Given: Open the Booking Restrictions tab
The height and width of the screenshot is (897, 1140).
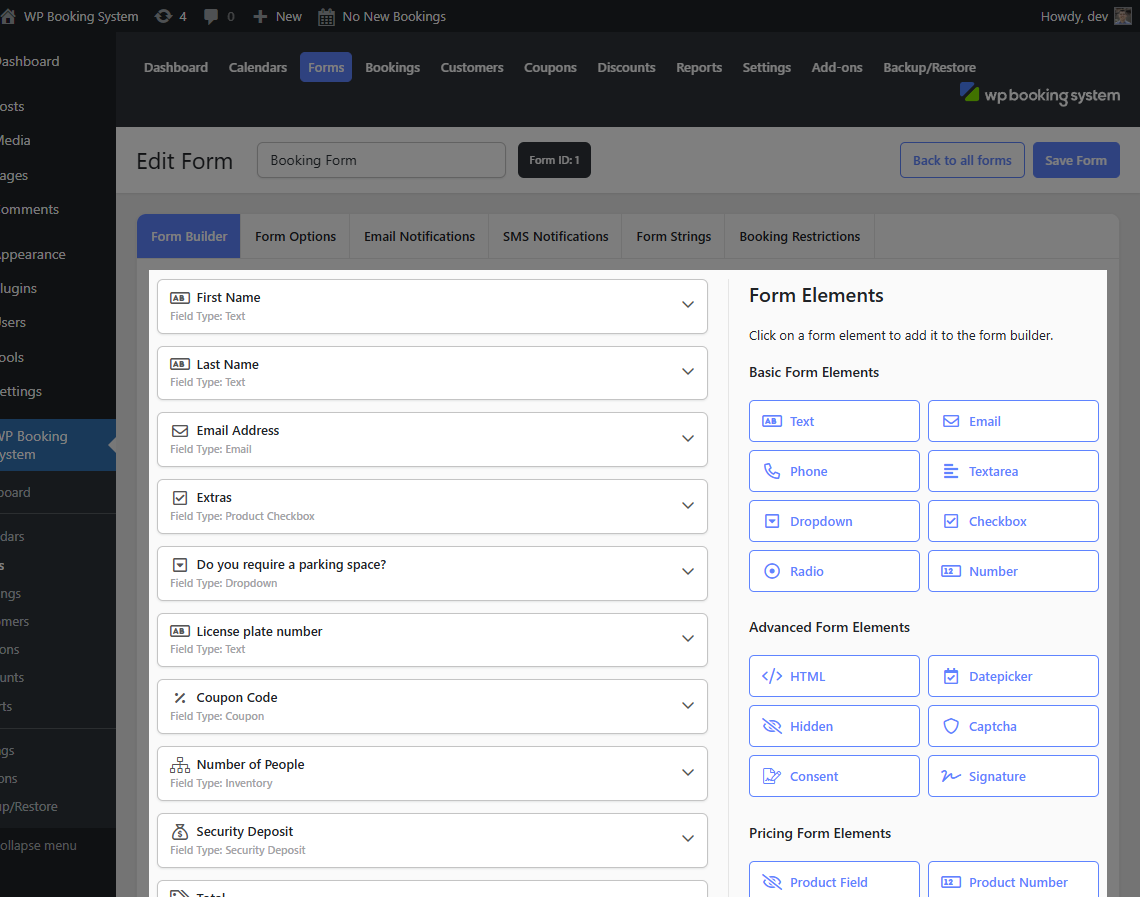Looking at the screenshot, I should click(800, 236).
